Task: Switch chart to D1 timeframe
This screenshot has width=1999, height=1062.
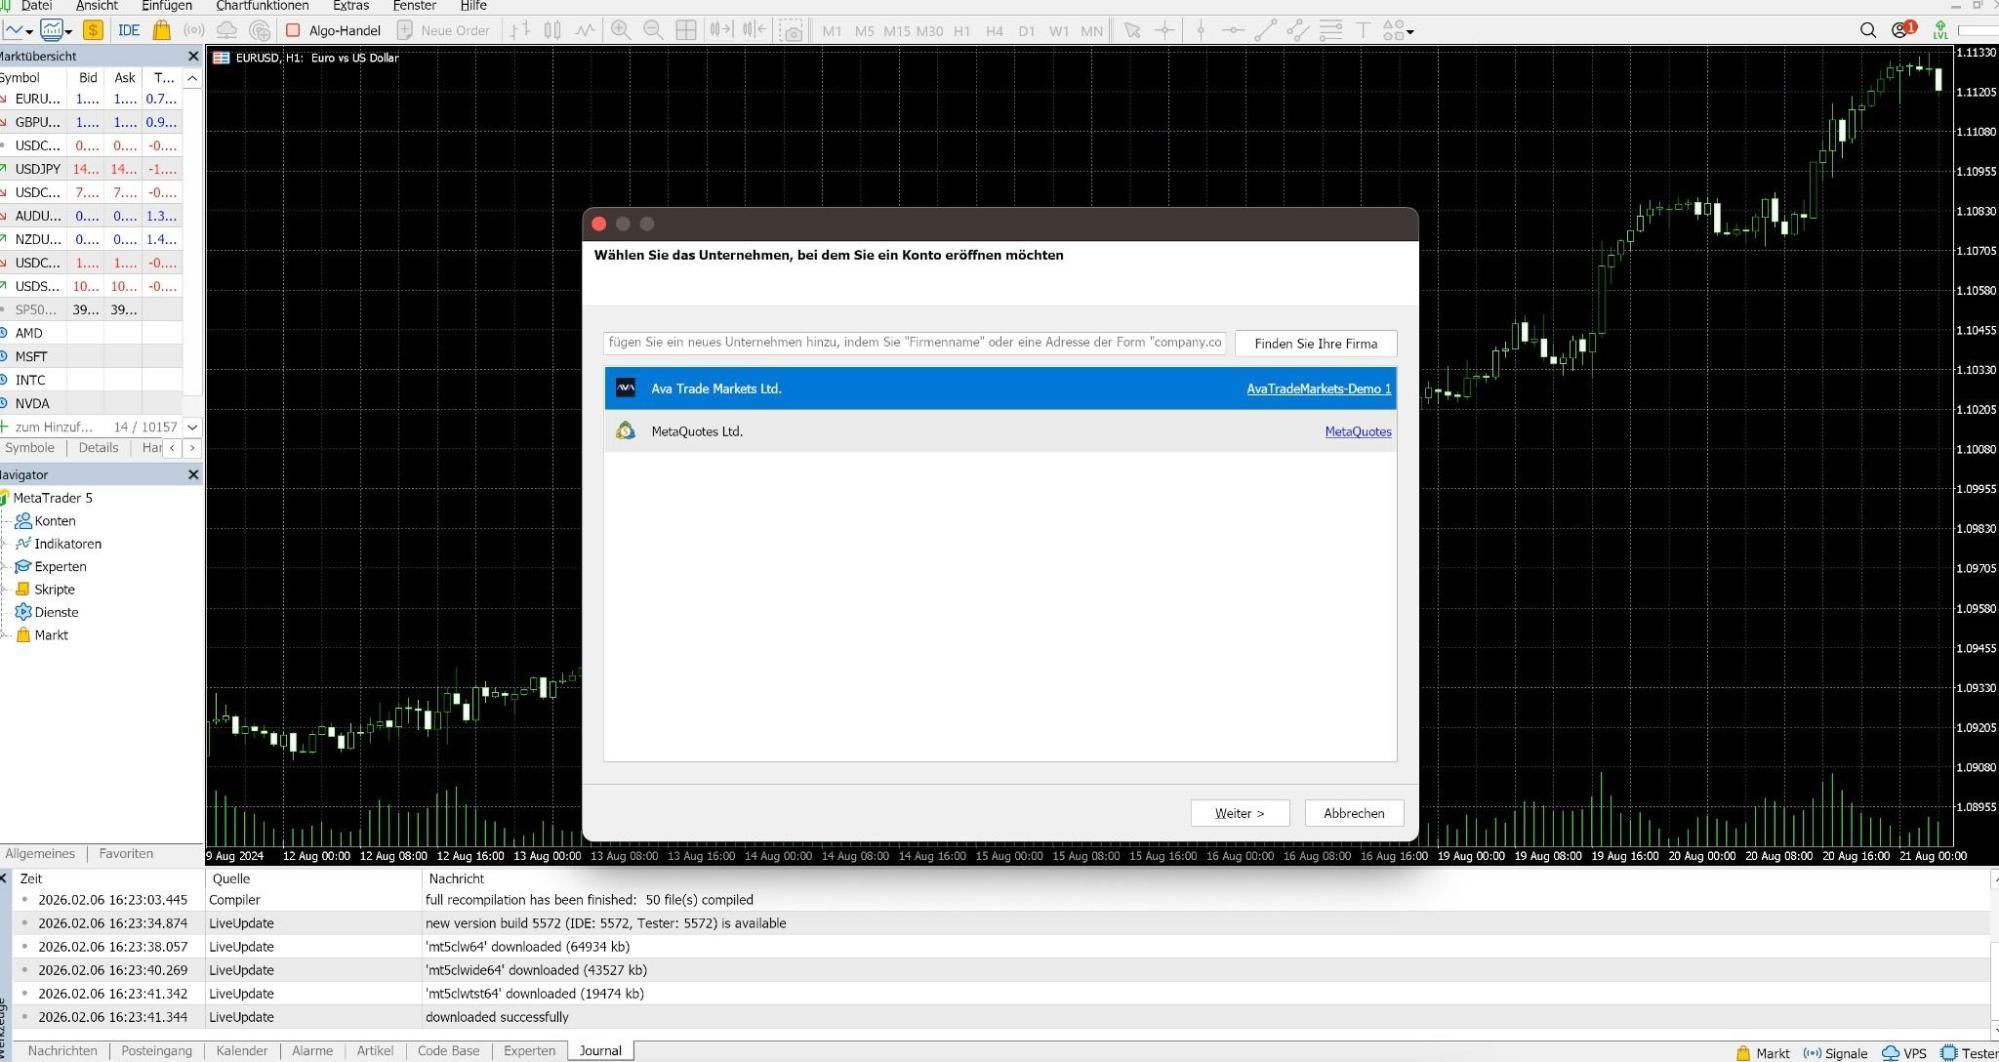Action: pyautogui.click(x=1026, y=30)
